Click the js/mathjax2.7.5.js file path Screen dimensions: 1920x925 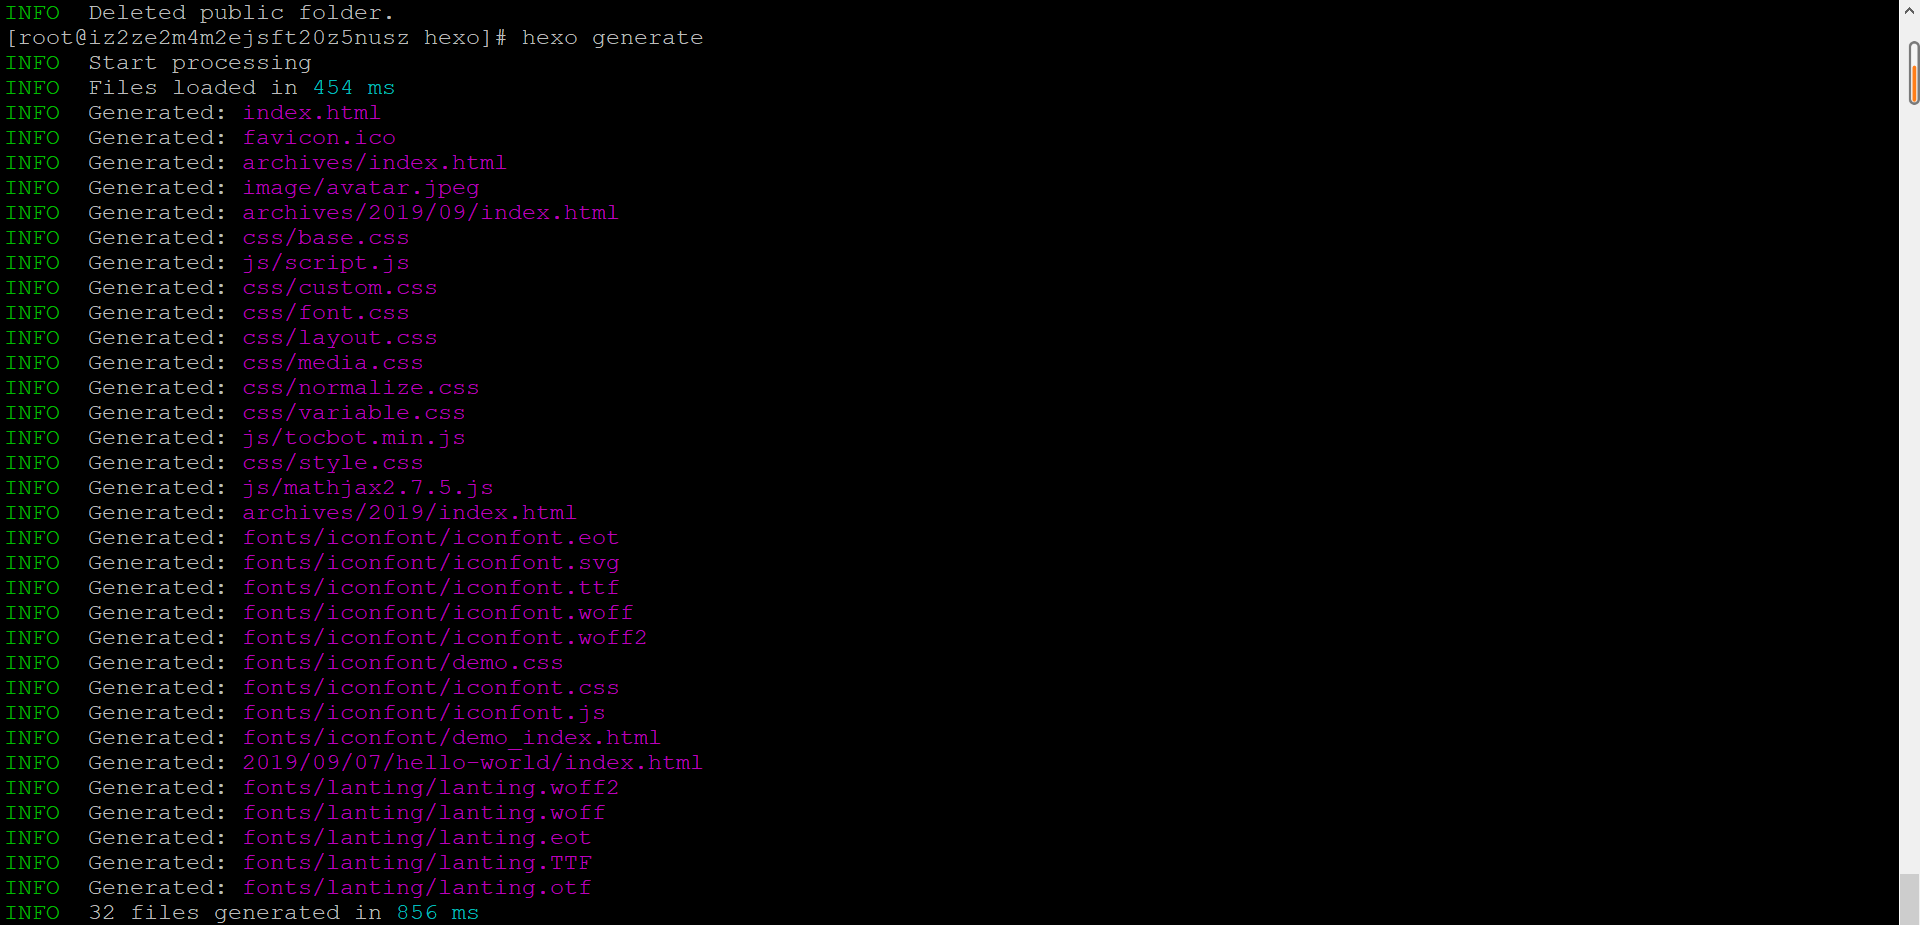[x=367, y=487]
